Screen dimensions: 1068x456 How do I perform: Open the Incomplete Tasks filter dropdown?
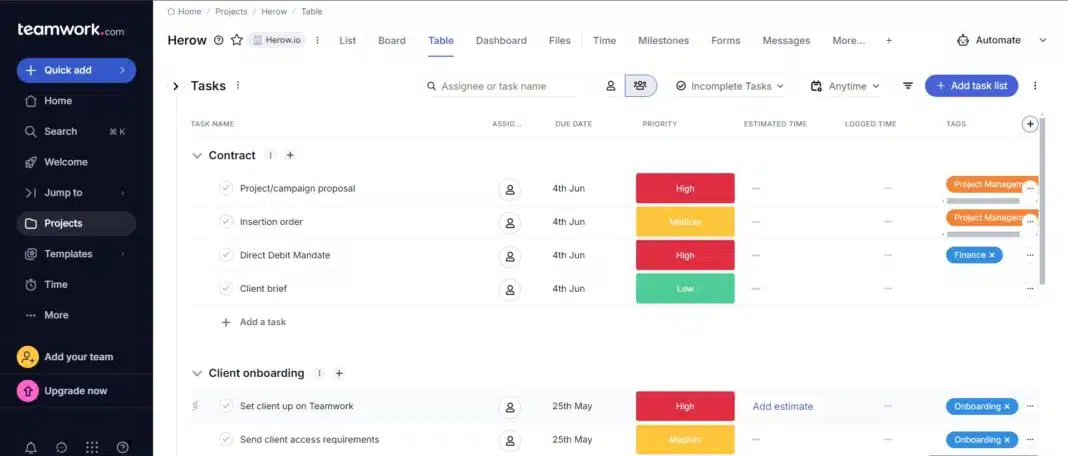point(730,86)
